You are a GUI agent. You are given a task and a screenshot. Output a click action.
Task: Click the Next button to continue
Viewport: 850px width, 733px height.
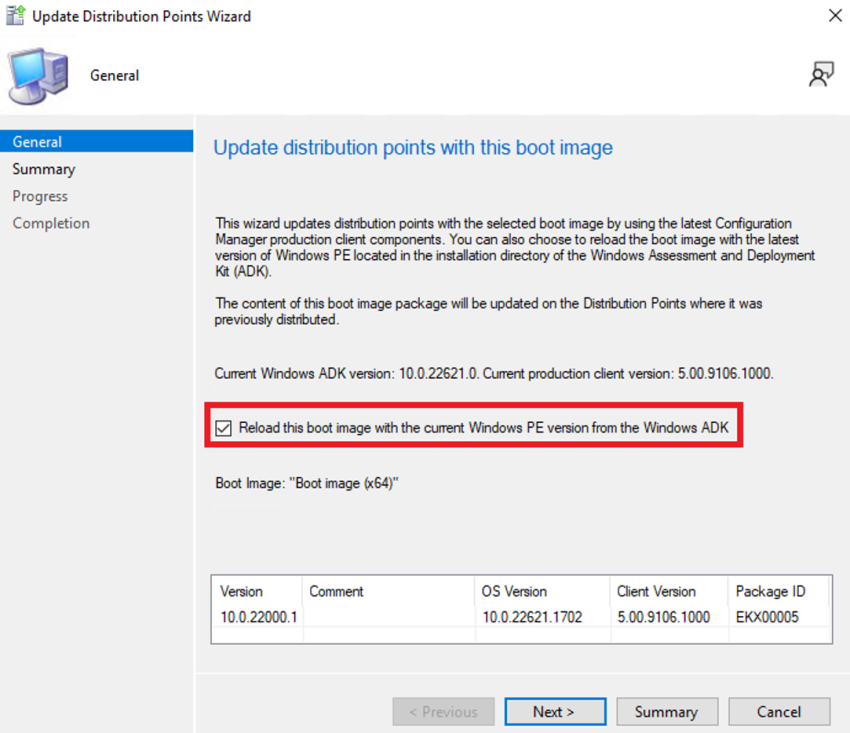[x=555, y=711]
